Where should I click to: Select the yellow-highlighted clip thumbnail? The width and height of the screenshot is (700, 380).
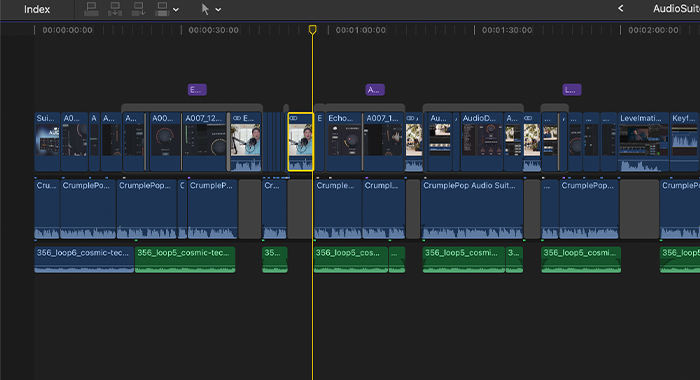tap(300, 142)
